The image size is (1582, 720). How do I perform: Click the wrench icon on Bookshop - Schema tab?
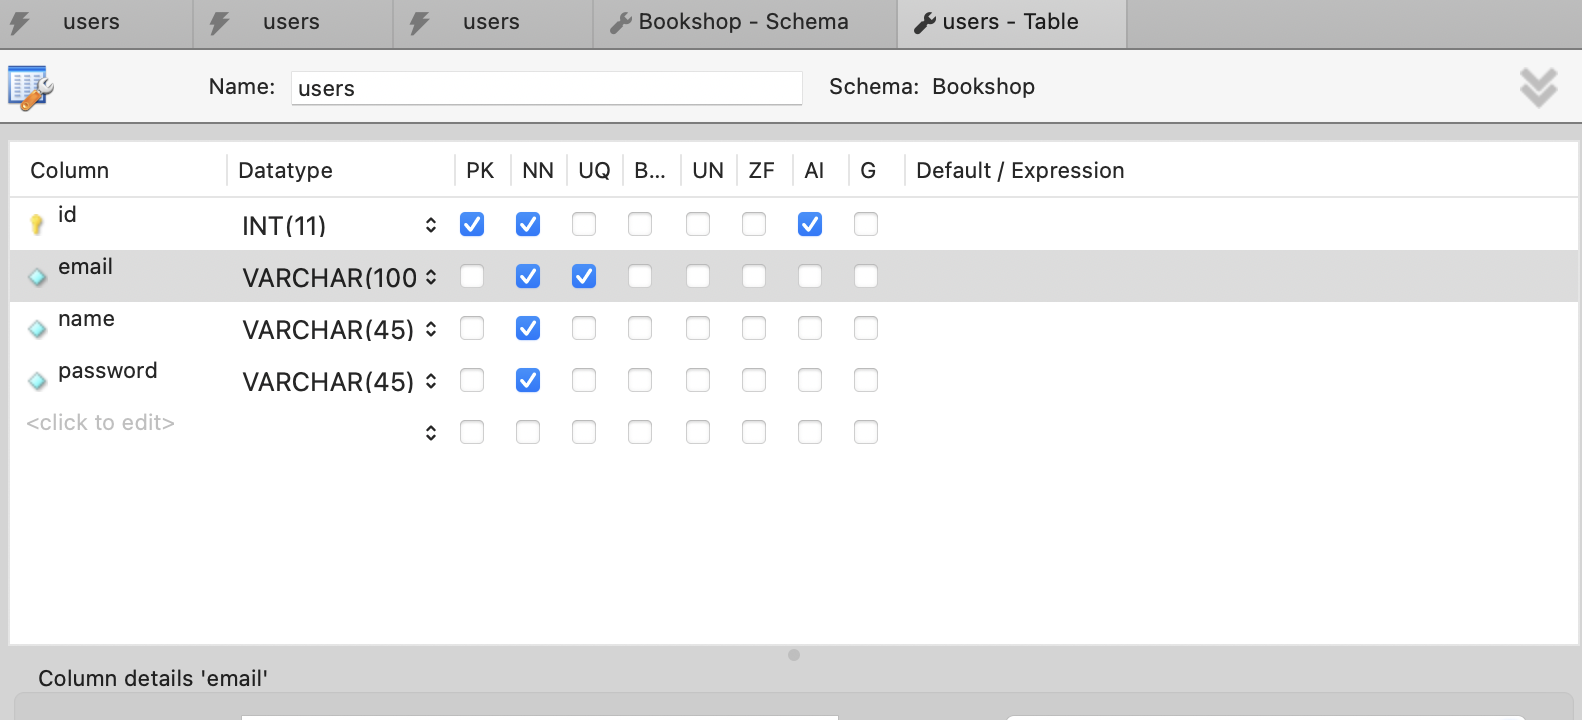click(x=621, y=23)
